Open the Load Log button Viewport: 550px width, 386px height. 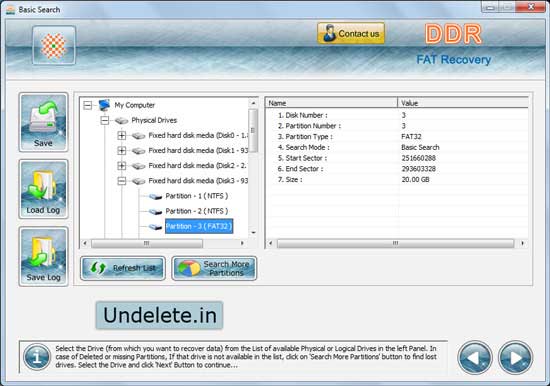click(43, 189)
